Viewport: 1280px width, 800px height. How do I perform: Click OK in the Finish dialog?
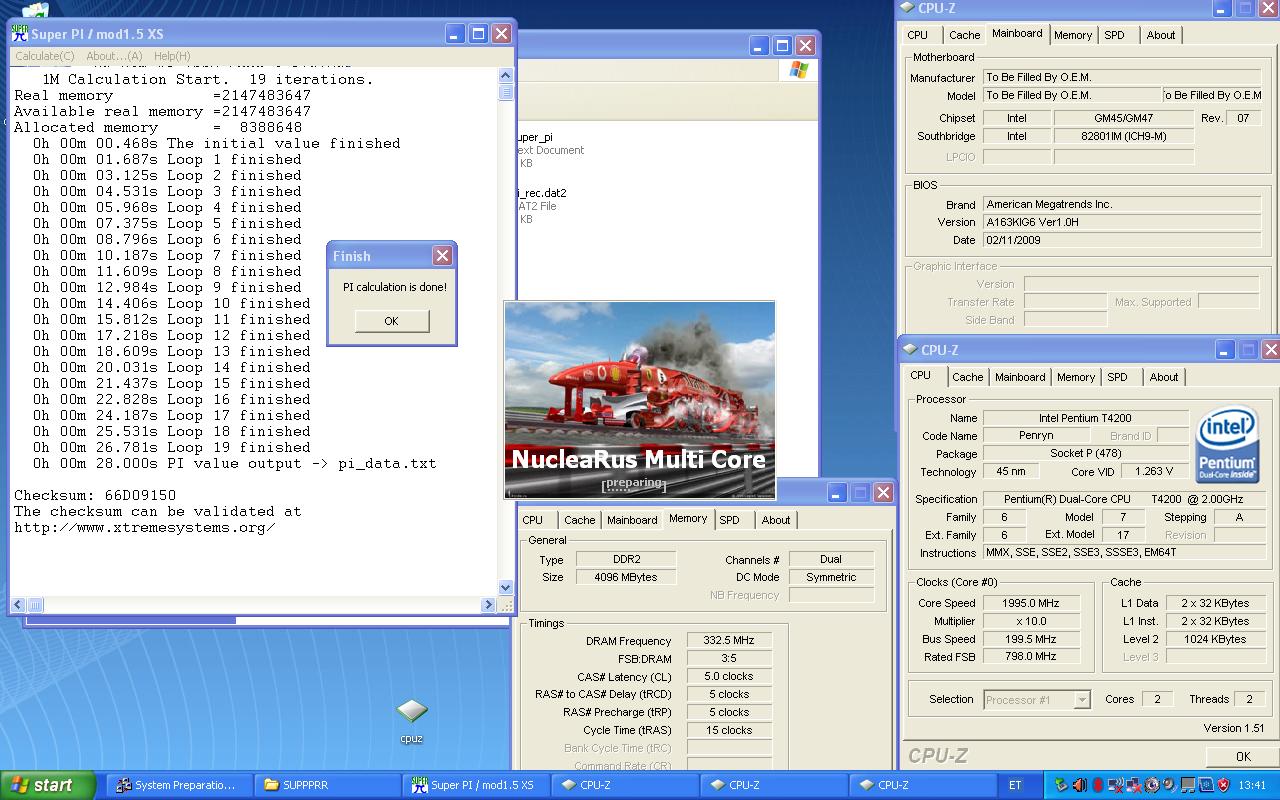[x=391, y=321]
